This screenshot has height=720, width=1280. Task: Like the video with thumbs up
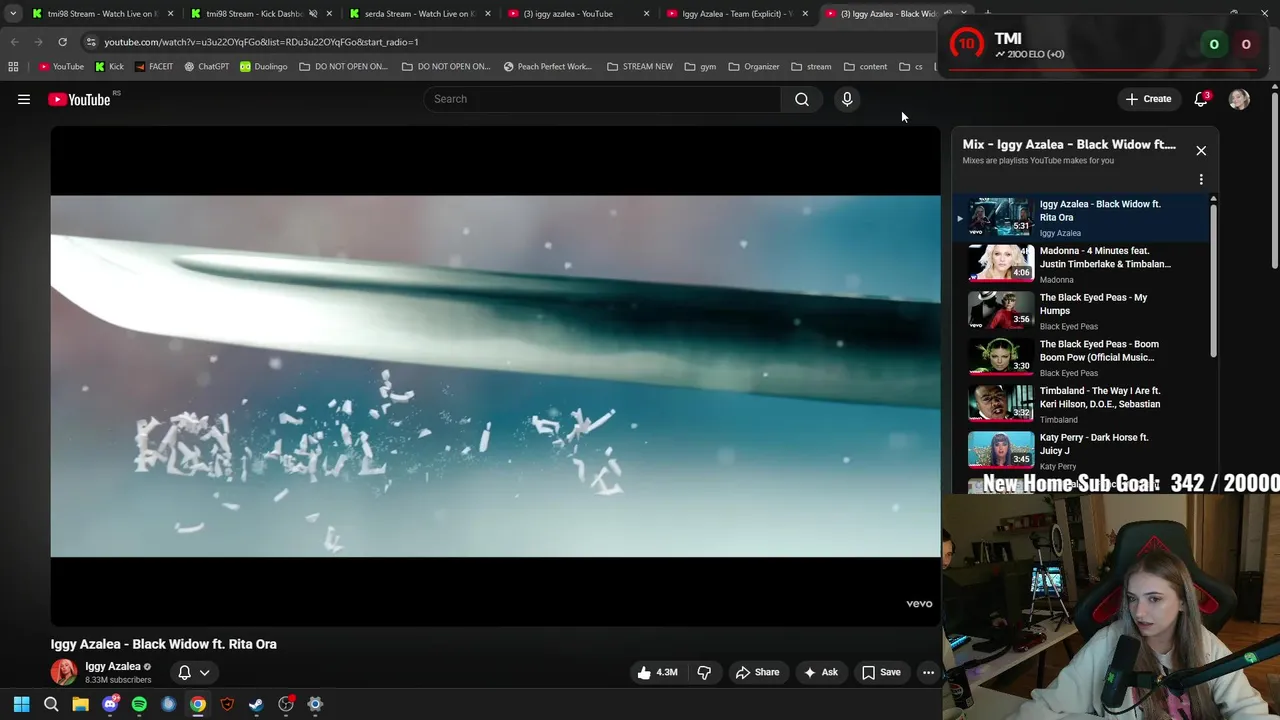[x=657, y=672]
